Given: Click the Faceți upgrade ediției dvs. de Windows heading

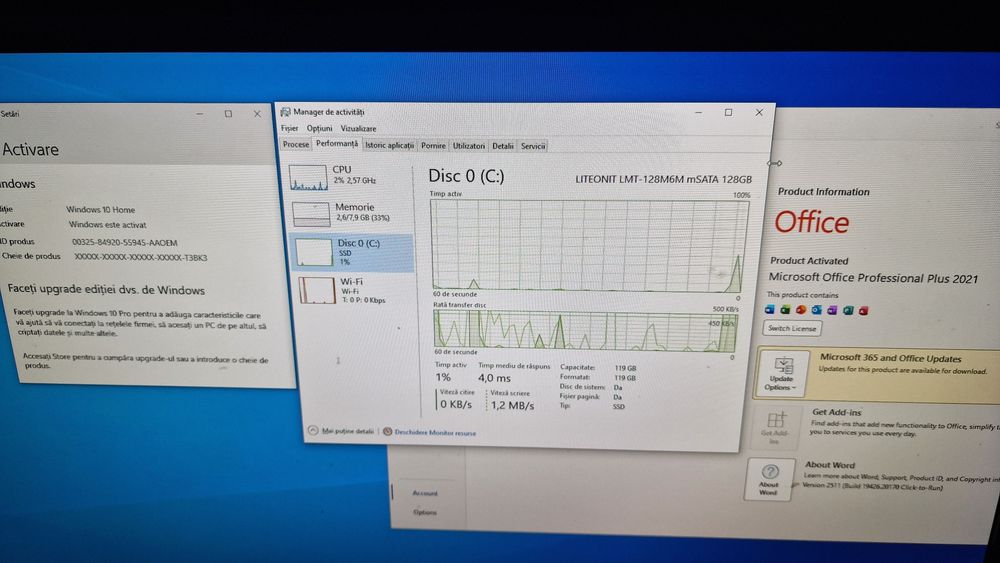Looking at the screenshot, I should tap(106, 289).
